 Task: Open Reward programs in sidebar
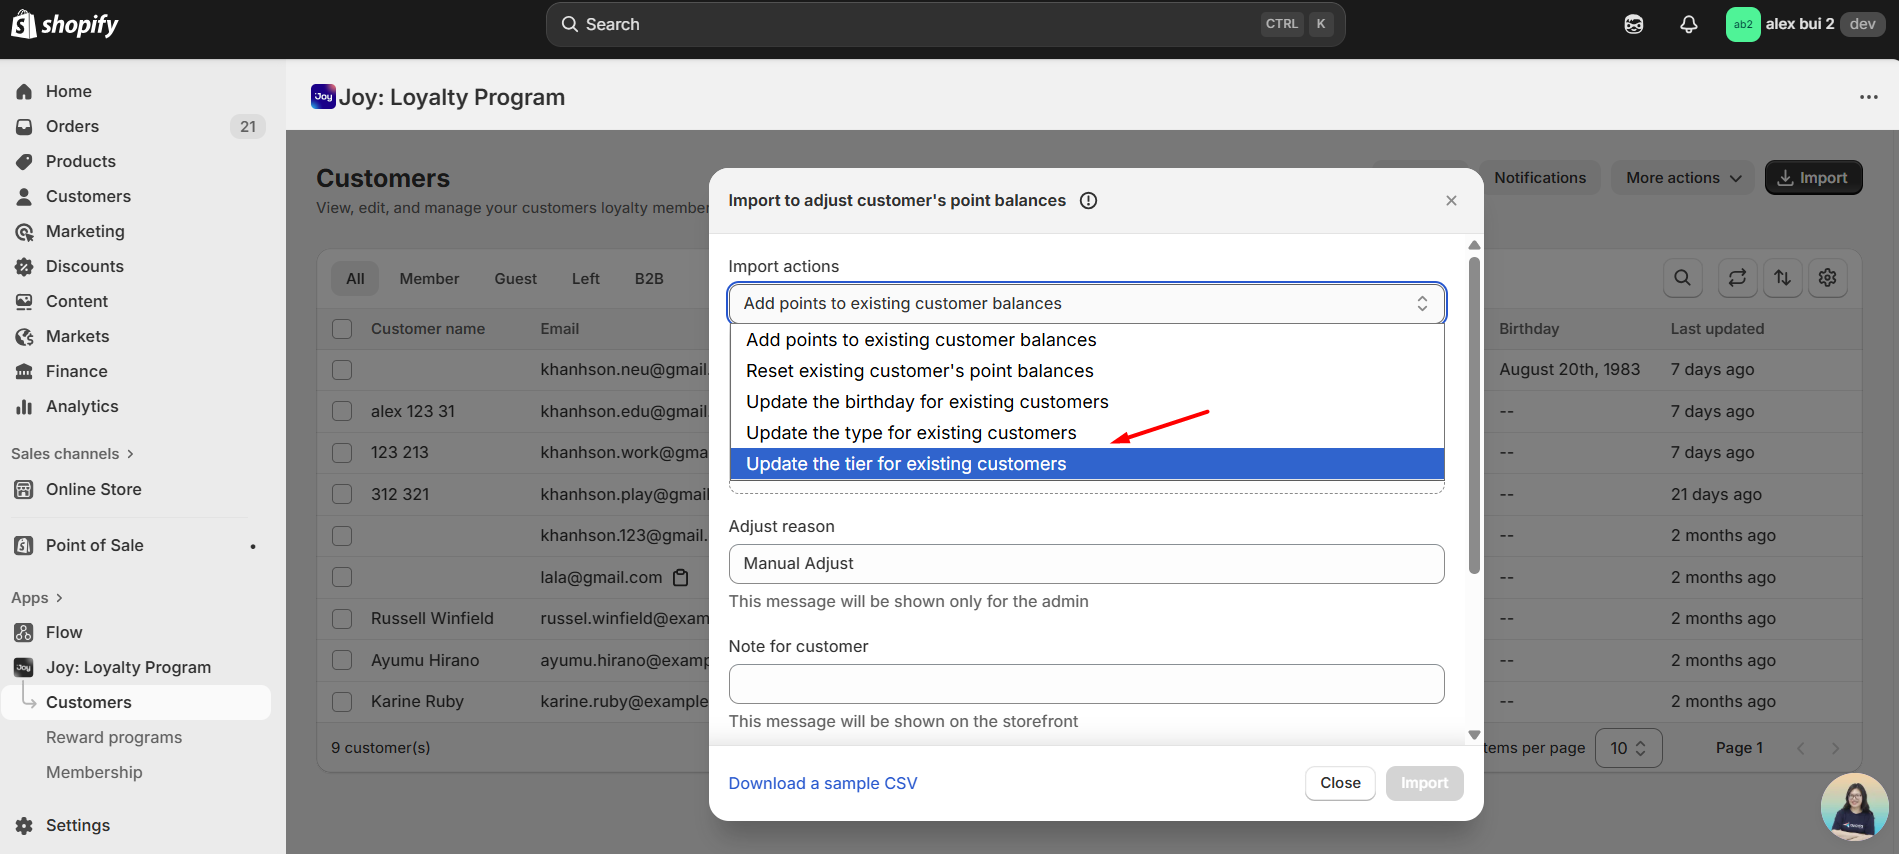[x=114, y=737]
